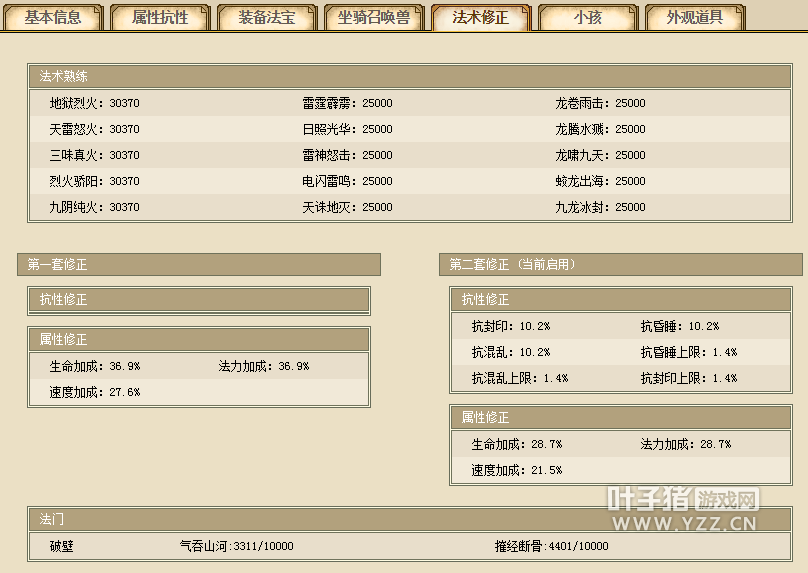Select the 第一套修正 header

[58, 265]
